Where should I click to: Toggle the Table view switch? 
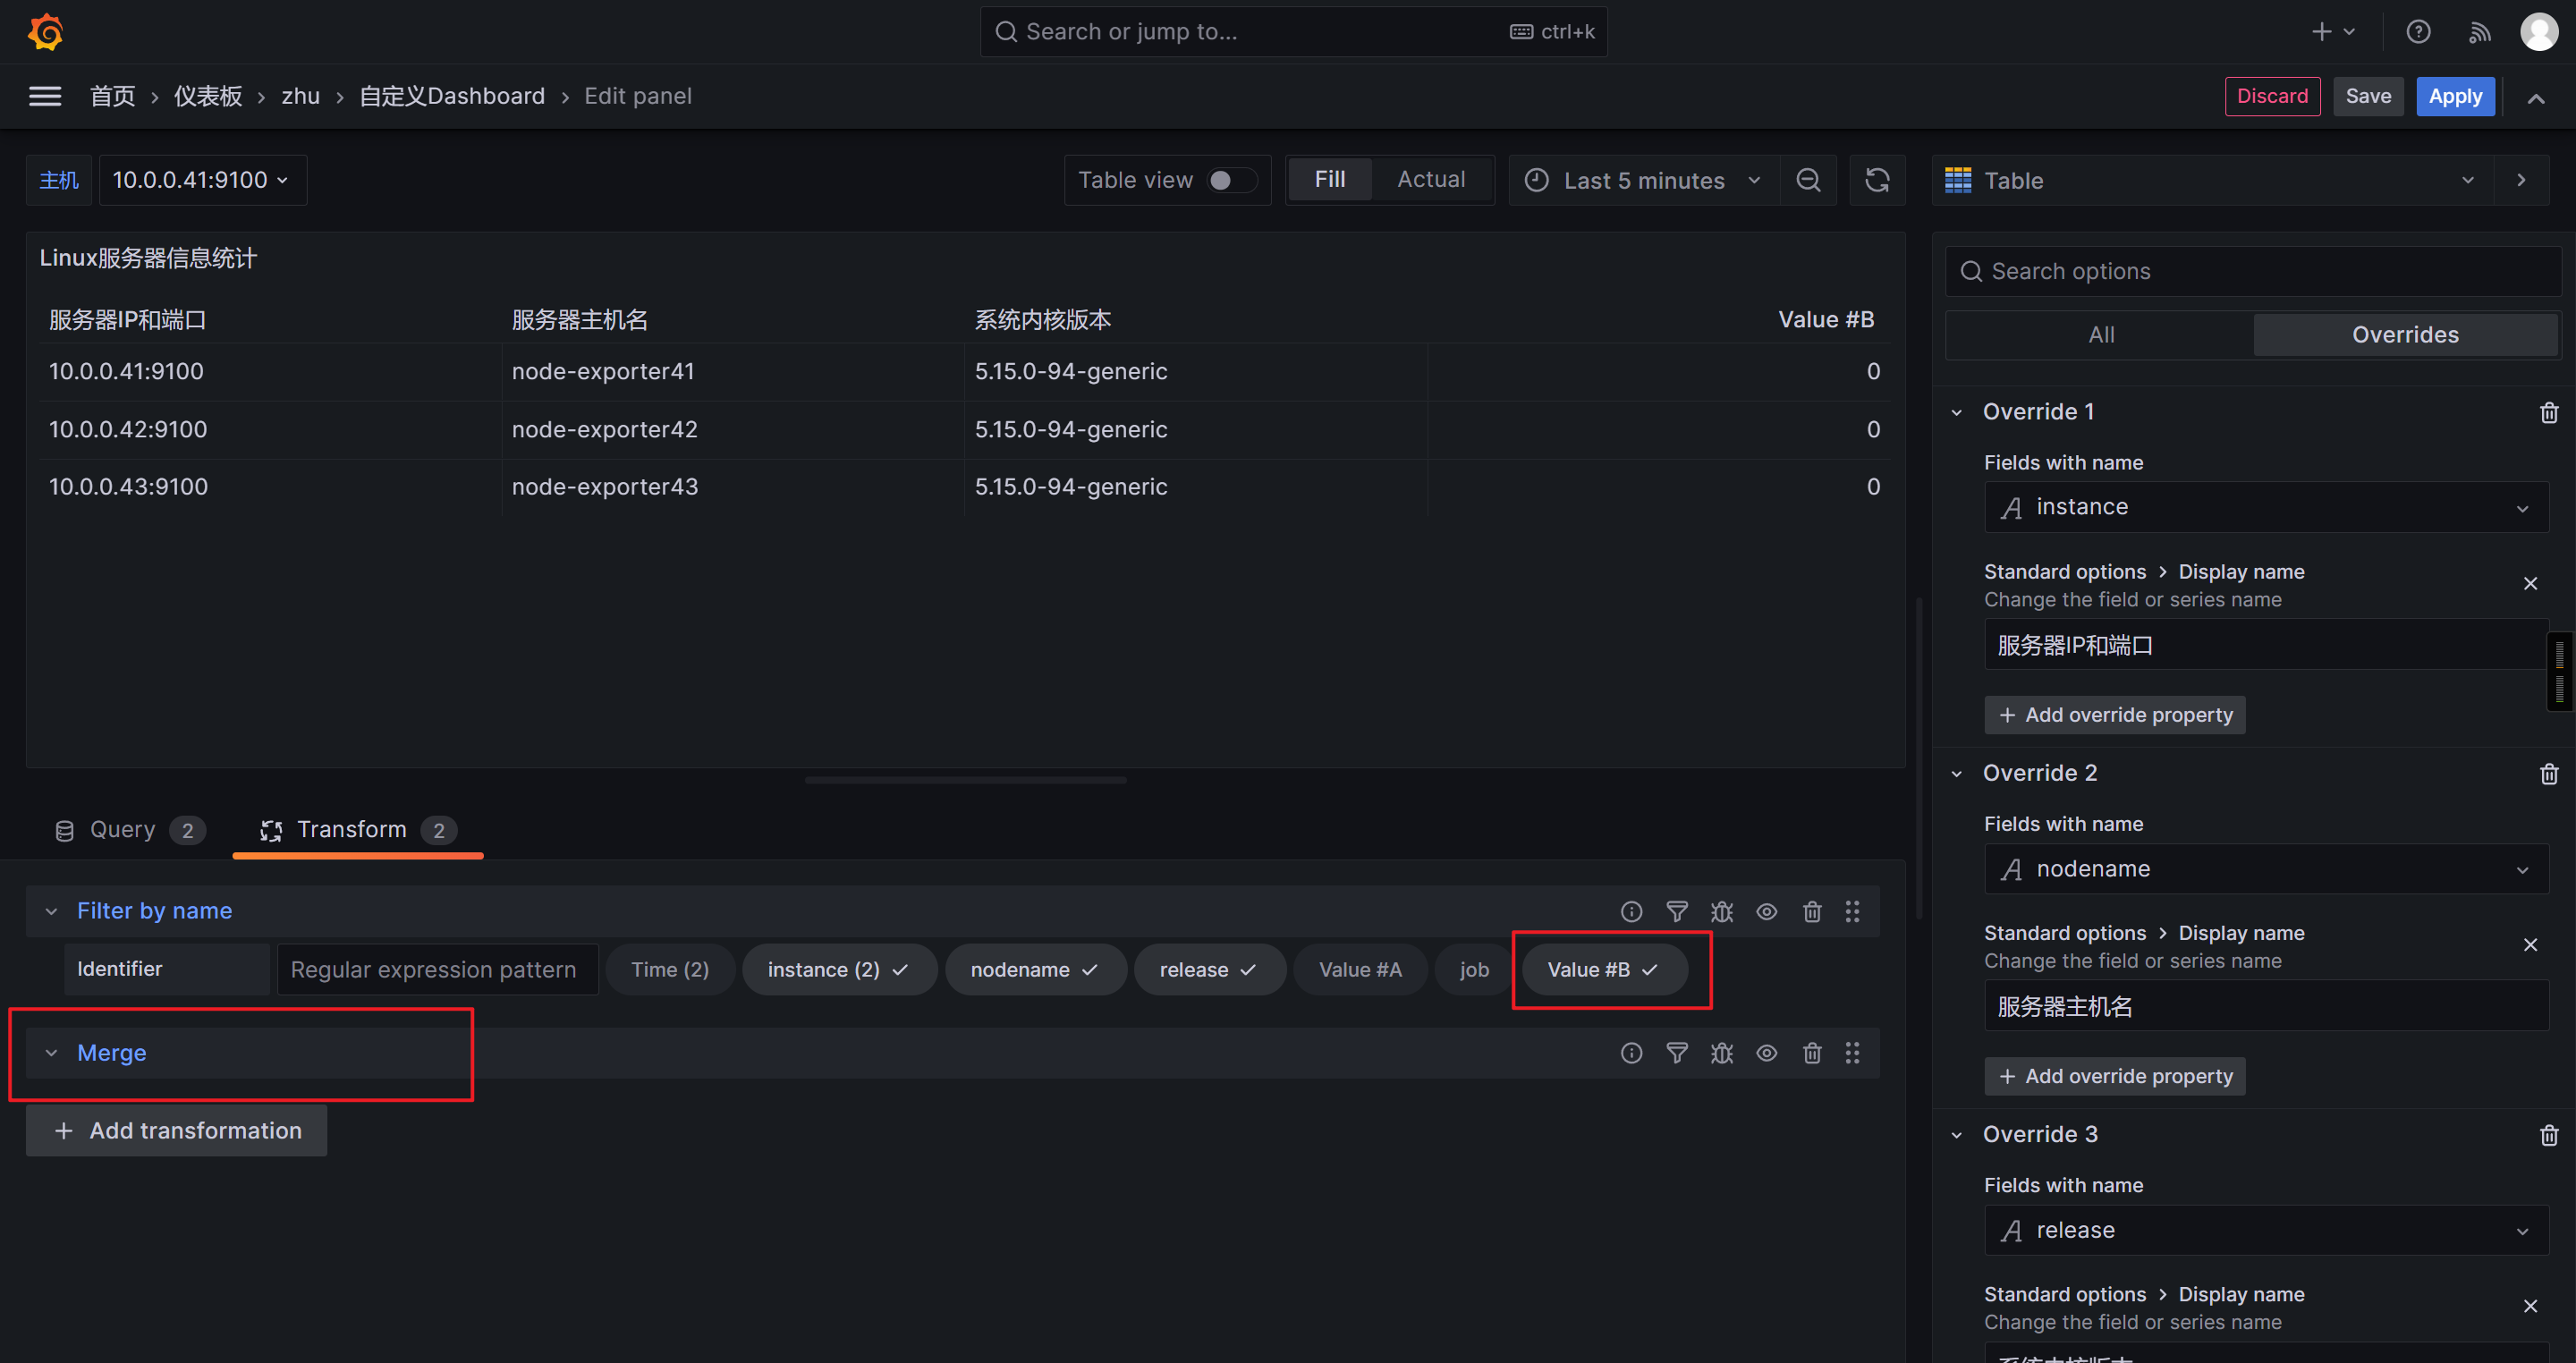point(1231,180)
